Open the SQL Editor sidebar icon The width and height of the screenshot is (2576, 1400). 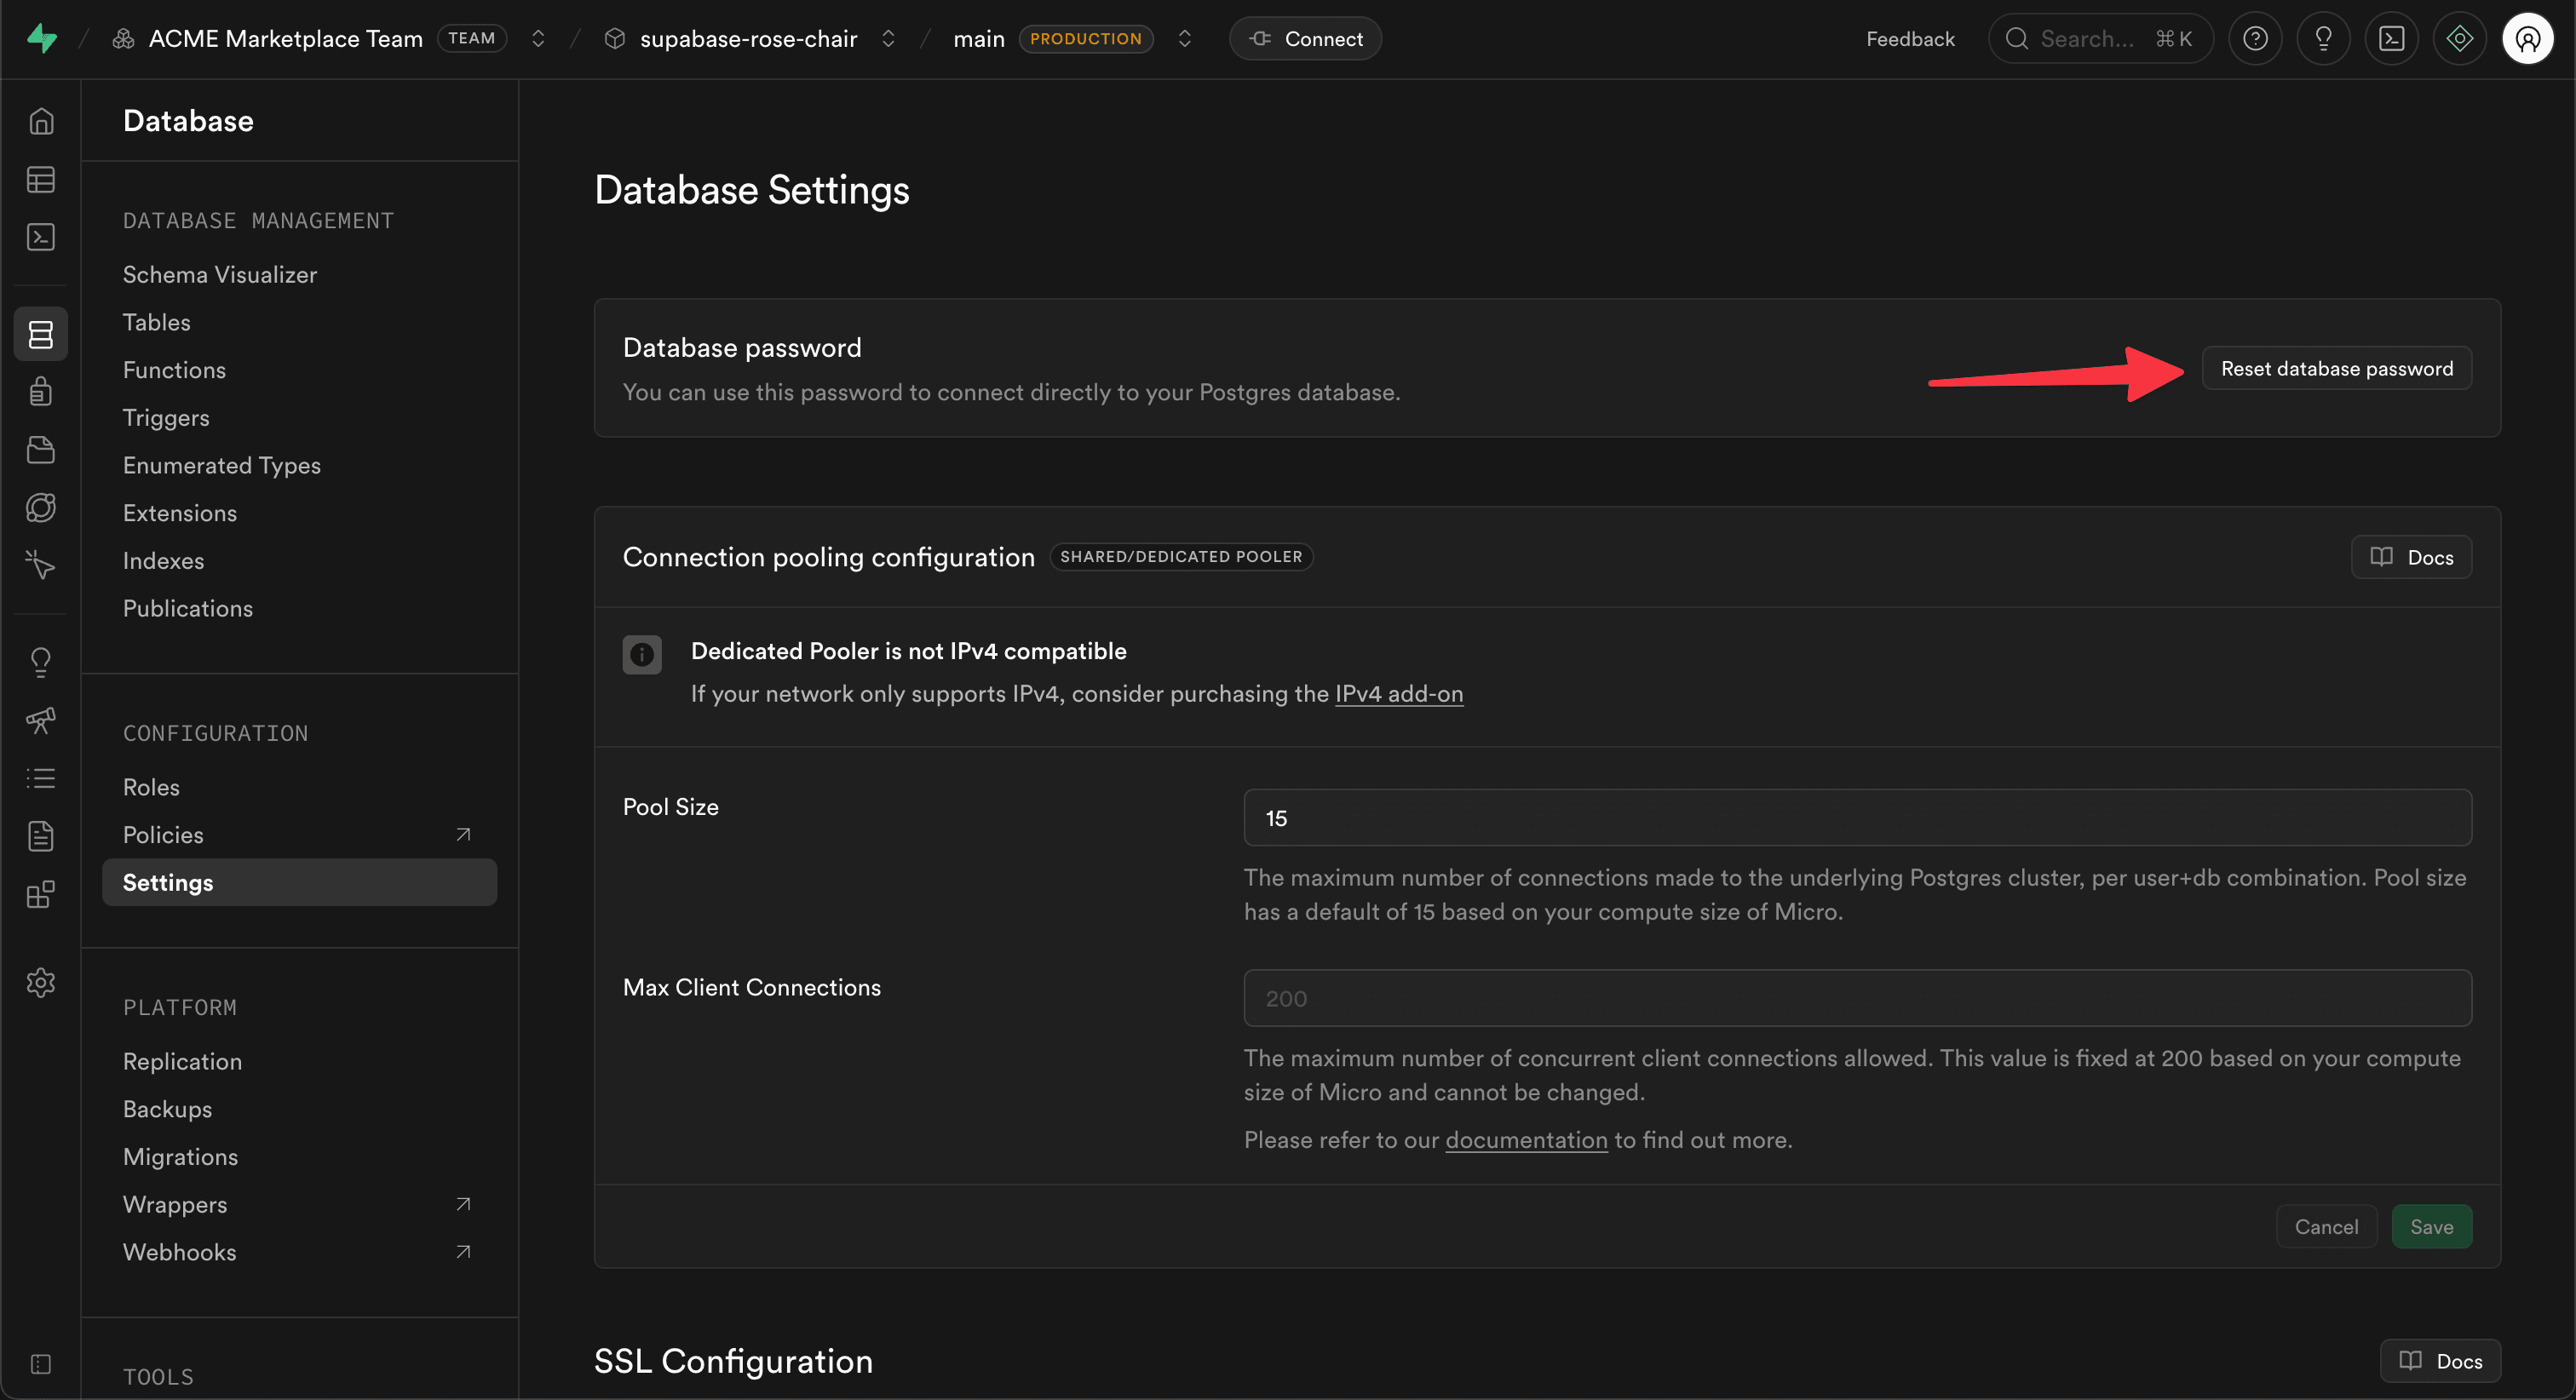41,237
